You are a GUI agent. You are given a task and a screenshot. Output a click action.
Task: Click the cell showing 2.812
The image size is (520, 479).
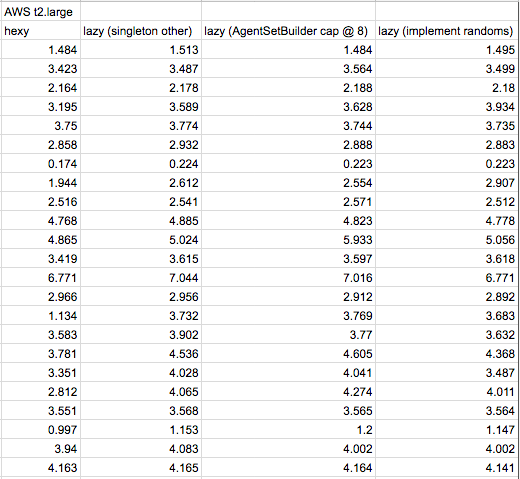(41, 392)
